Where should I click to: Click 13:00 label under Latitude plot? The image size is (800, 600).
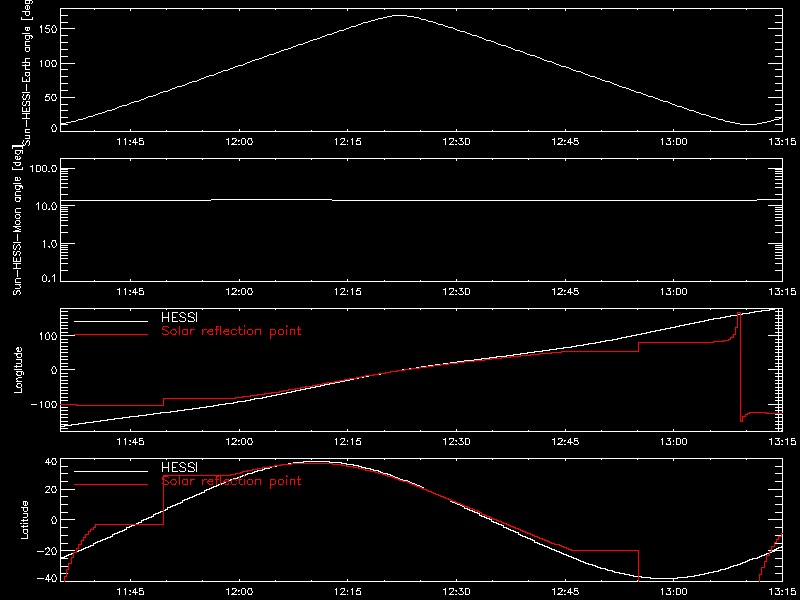click(674, 592)
